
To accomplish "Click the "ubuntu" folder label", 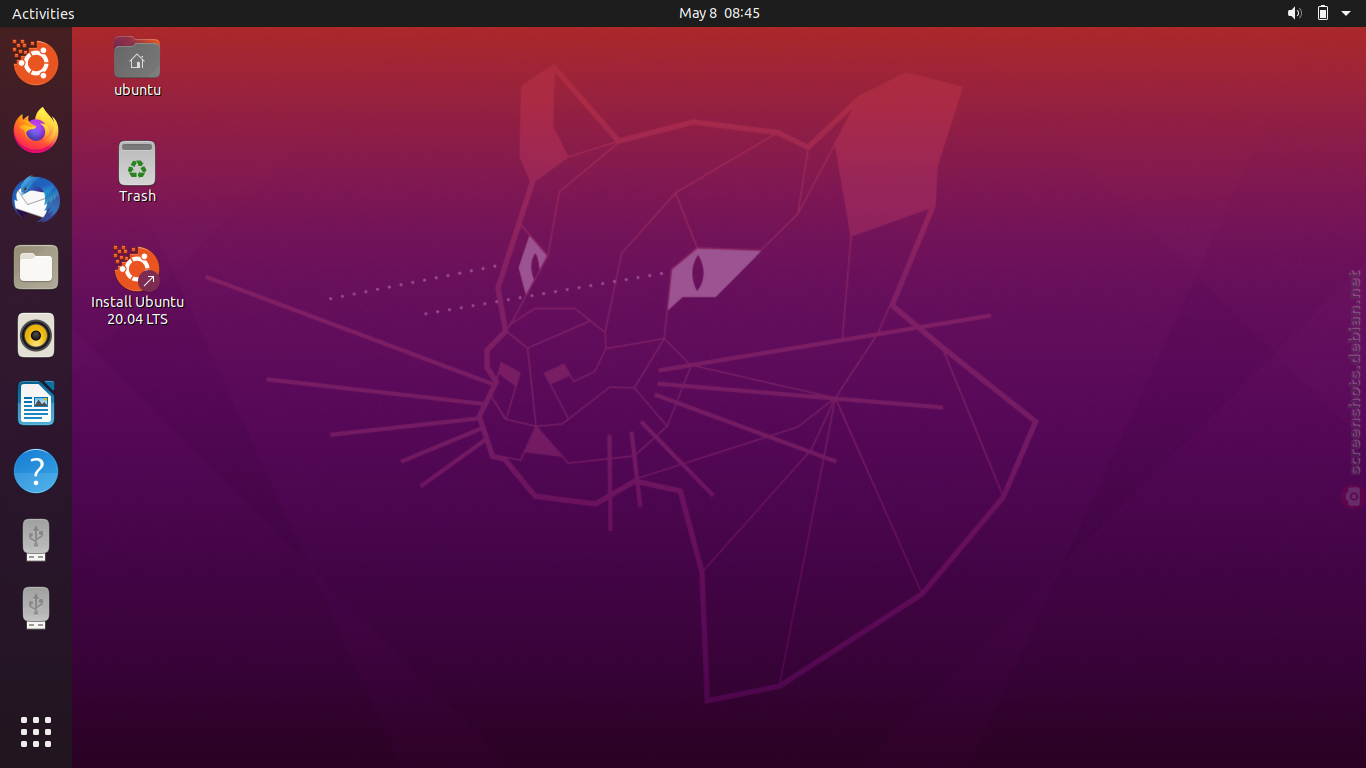I will tap(137, 90).
